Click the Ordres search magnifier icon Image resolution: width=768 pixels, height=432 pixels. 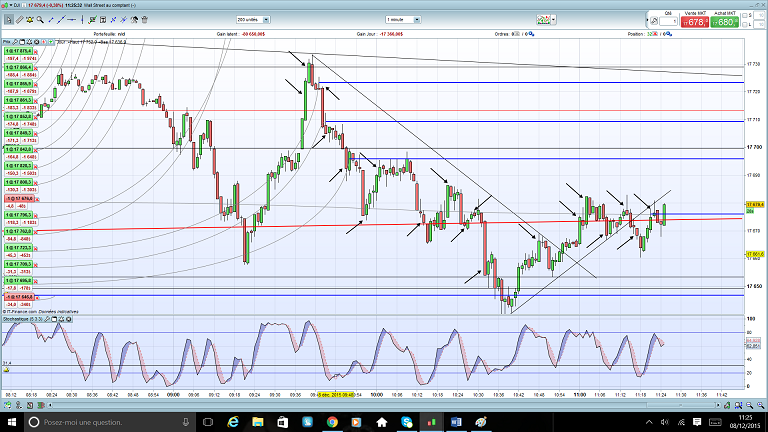tap(531, 34)
